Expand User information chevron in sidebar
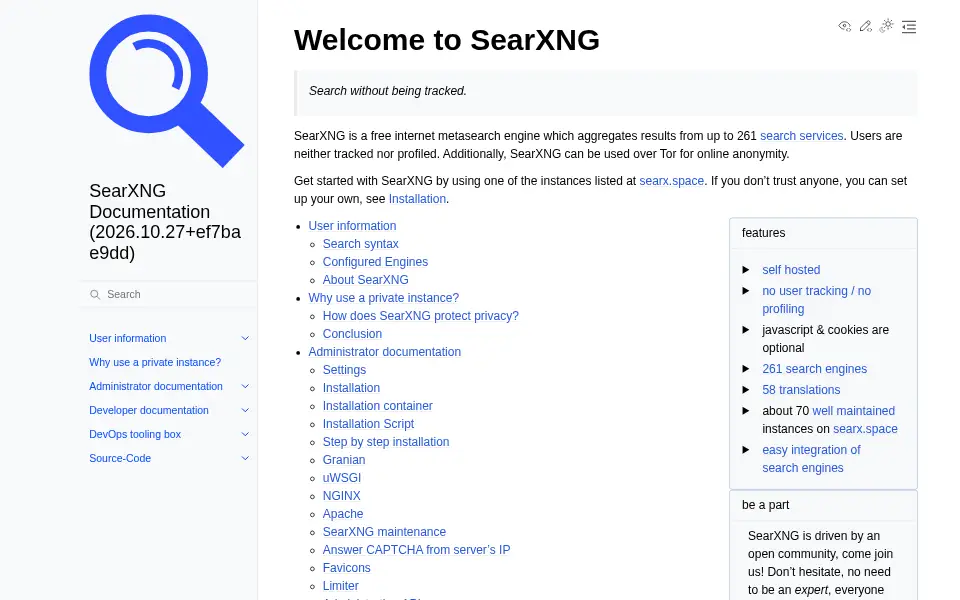 (x=245, y=339)
